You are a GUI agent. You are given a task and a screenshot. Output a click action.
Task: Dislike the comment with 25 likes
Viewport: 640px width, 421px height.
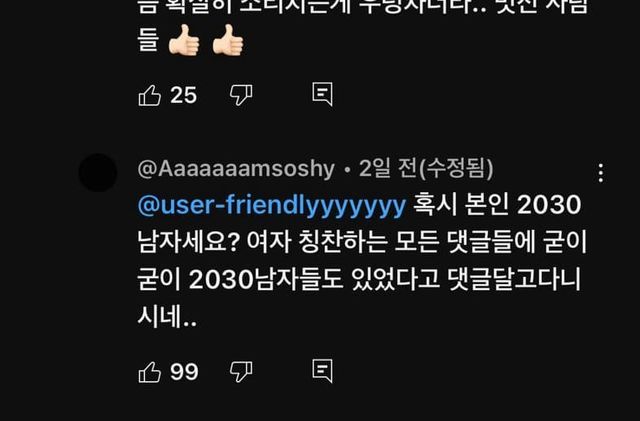[241, 95]
